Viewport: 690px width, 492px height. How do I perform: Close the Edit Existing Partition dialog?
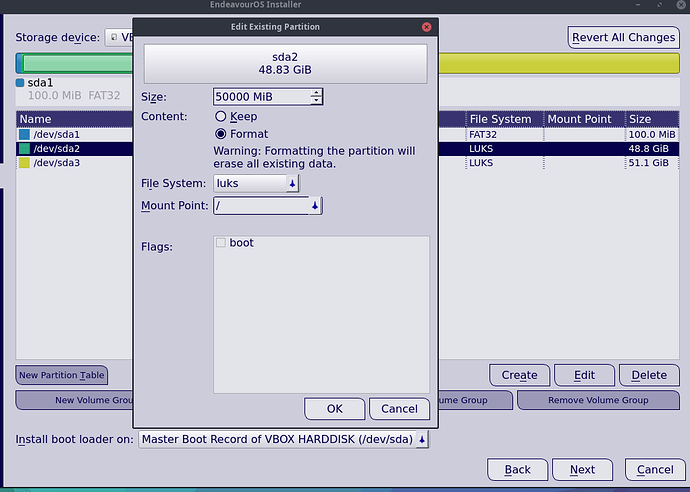click(426, 27)
